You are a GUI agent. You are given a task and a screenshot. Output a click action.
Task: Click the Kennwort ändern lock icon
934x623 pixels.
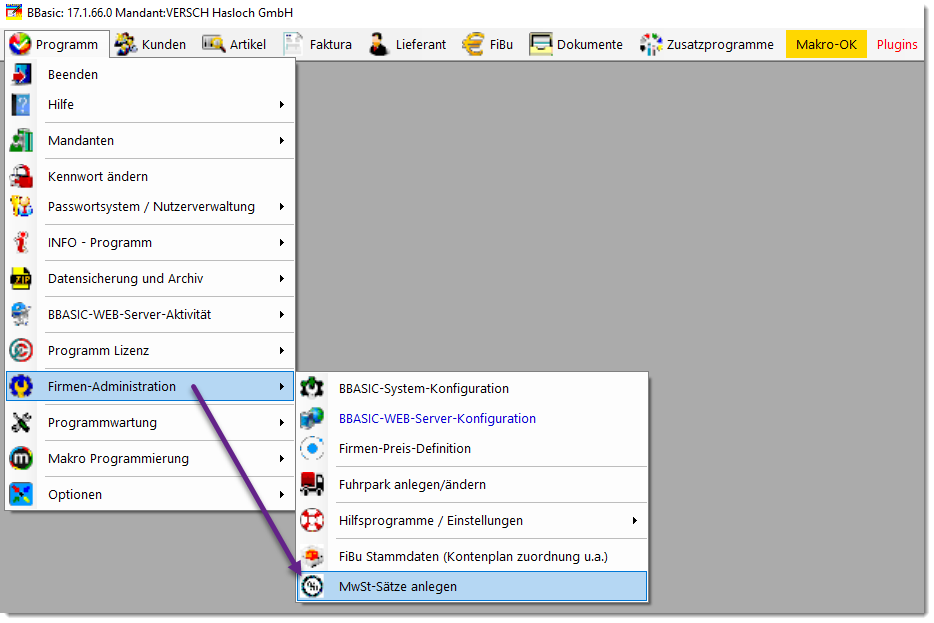pos(21,177)
